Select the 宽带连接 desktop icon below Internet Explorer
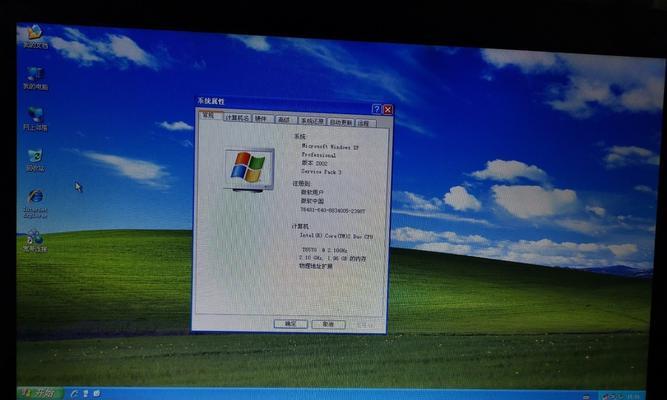667x400 pixels. (35, 241)
